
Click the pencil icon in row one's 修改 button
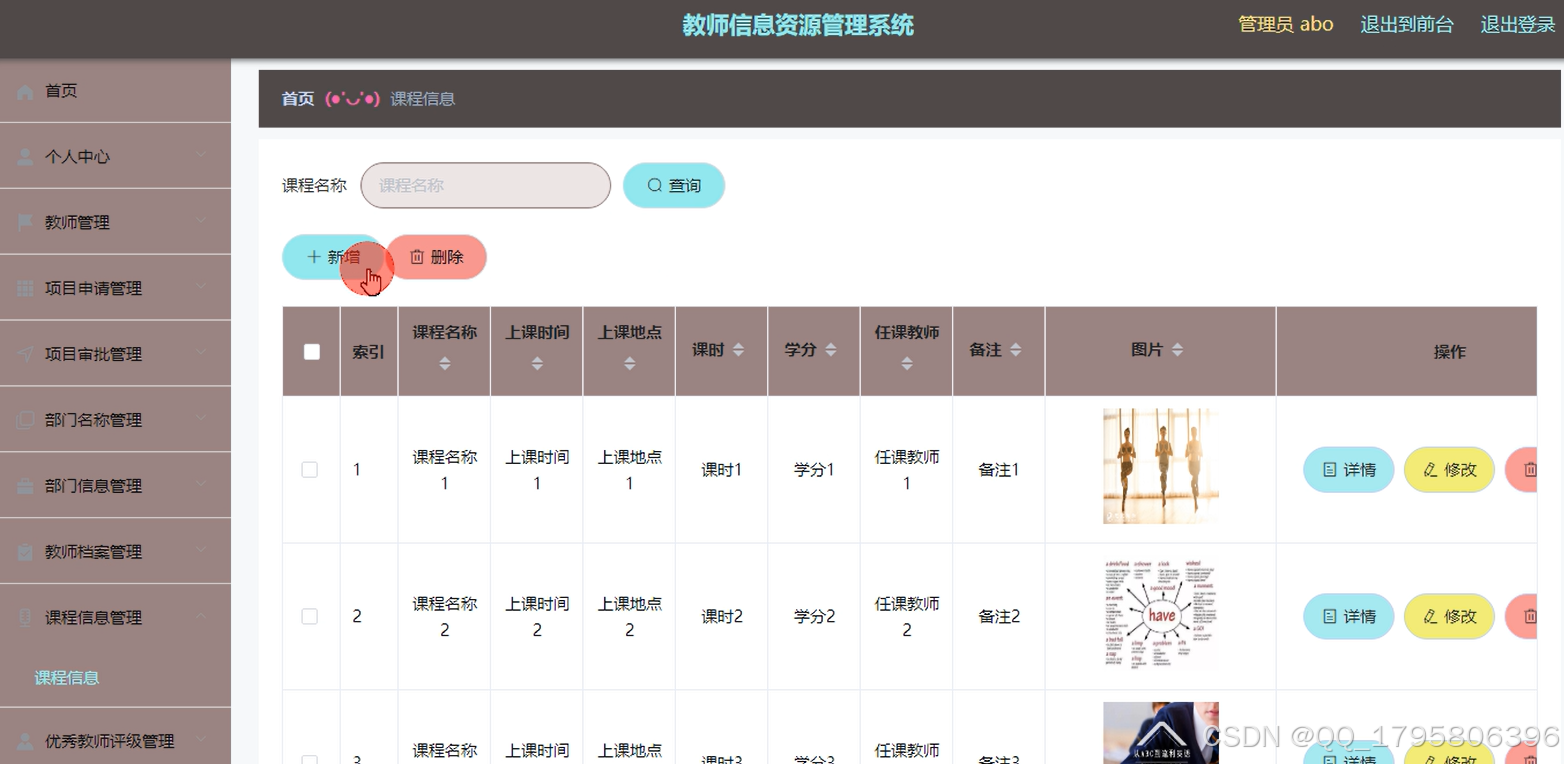pyautogui.click(x=1430, y=469)
